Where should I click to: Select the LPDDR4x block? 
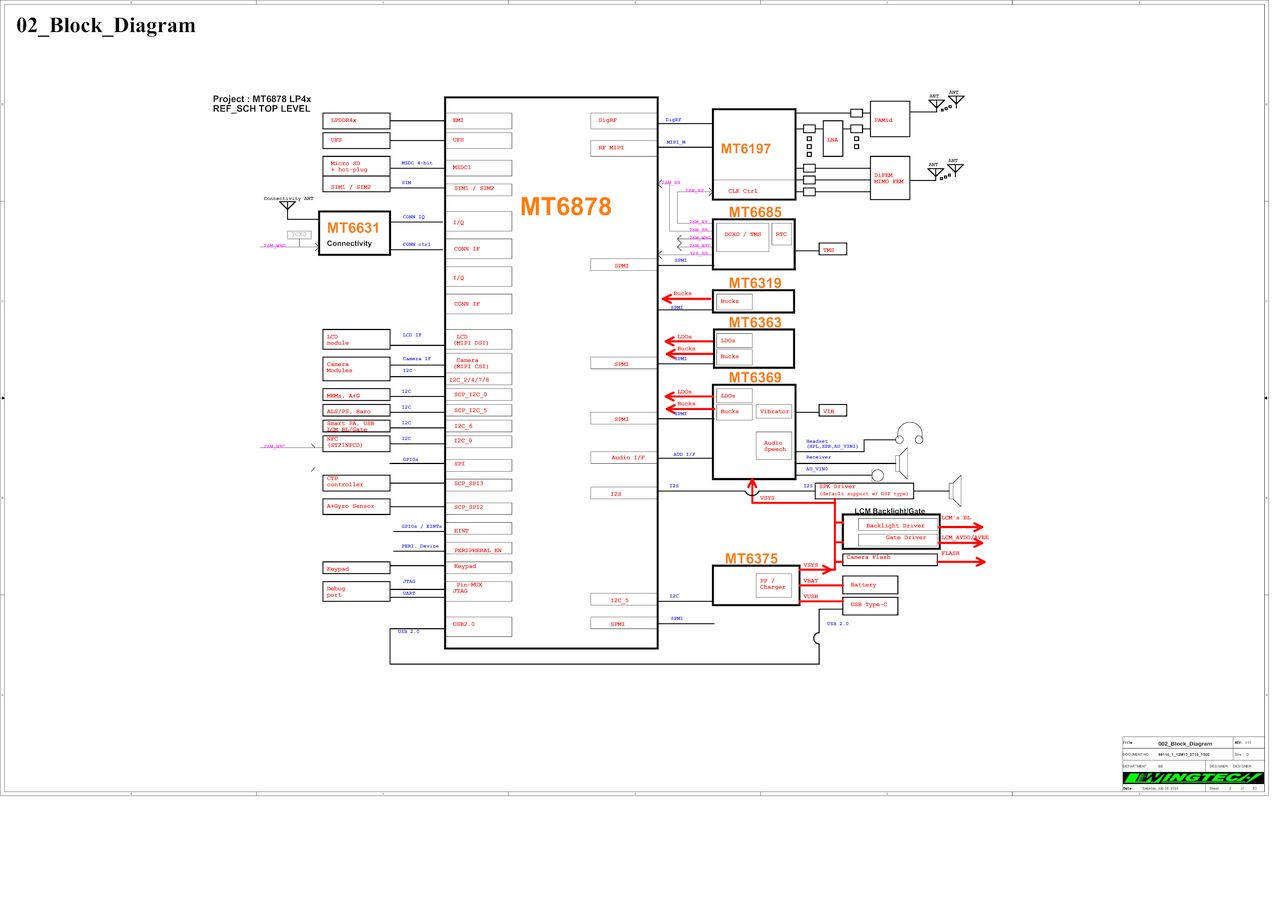click(356, 120)
